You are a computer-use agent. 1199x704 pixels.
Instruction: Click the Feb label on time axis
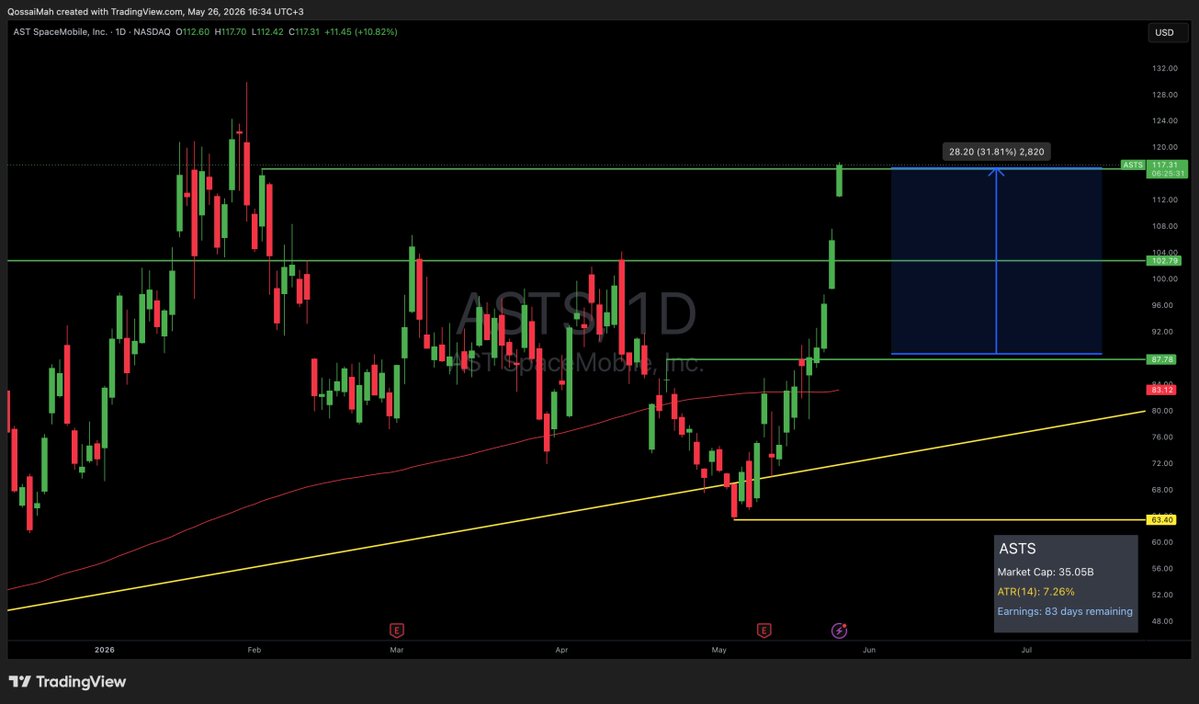click(x=254, y=650)
